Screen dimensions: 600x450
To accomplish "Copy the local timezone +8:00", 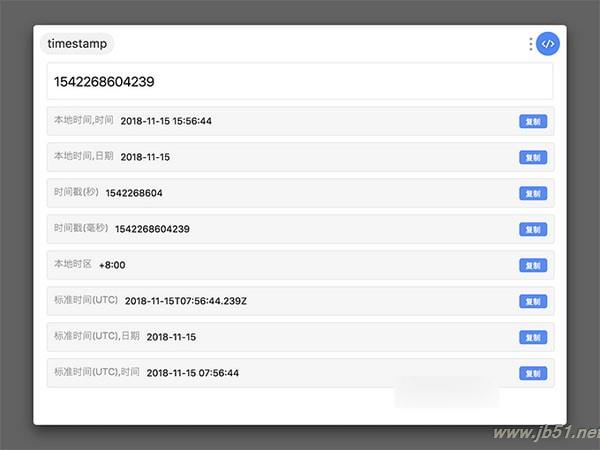I will [x=533, y=266].
